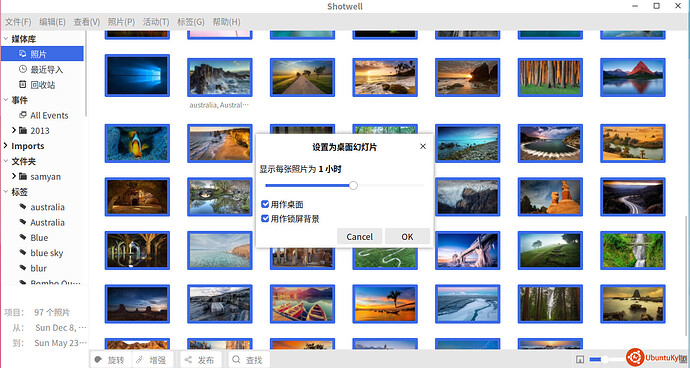Click the 旋转 toolbar button label
Viewport: 690px width, 368px height.
click(x=116, y=360)
